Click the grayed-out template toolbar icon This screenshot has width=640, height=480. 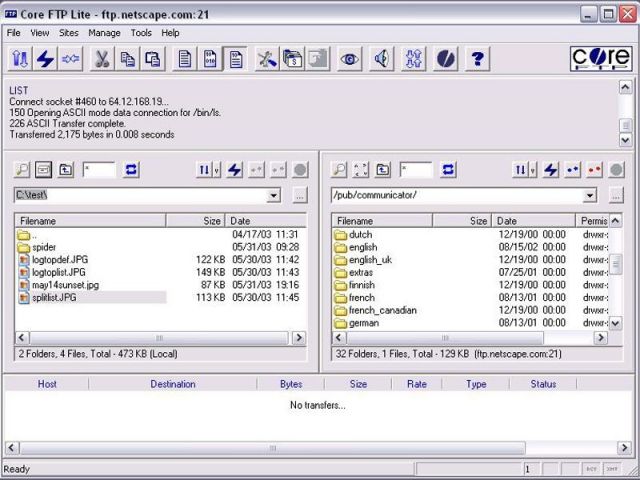318,59
